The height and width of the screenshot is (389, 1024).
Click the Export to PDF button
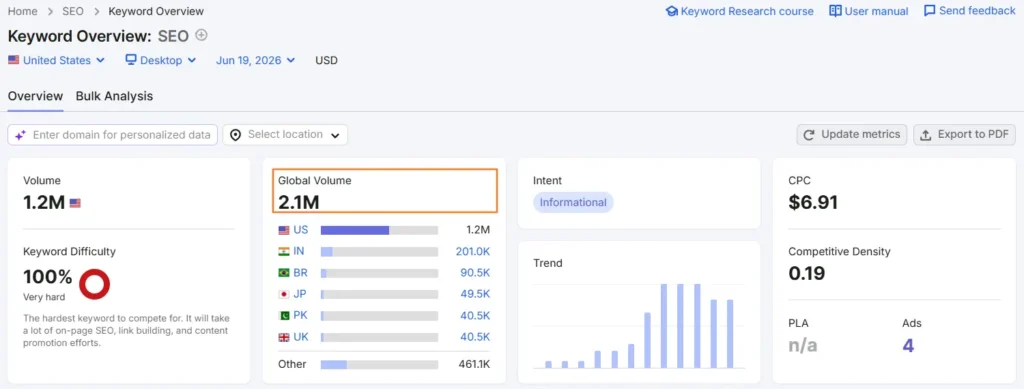click(x=965, y=135)
